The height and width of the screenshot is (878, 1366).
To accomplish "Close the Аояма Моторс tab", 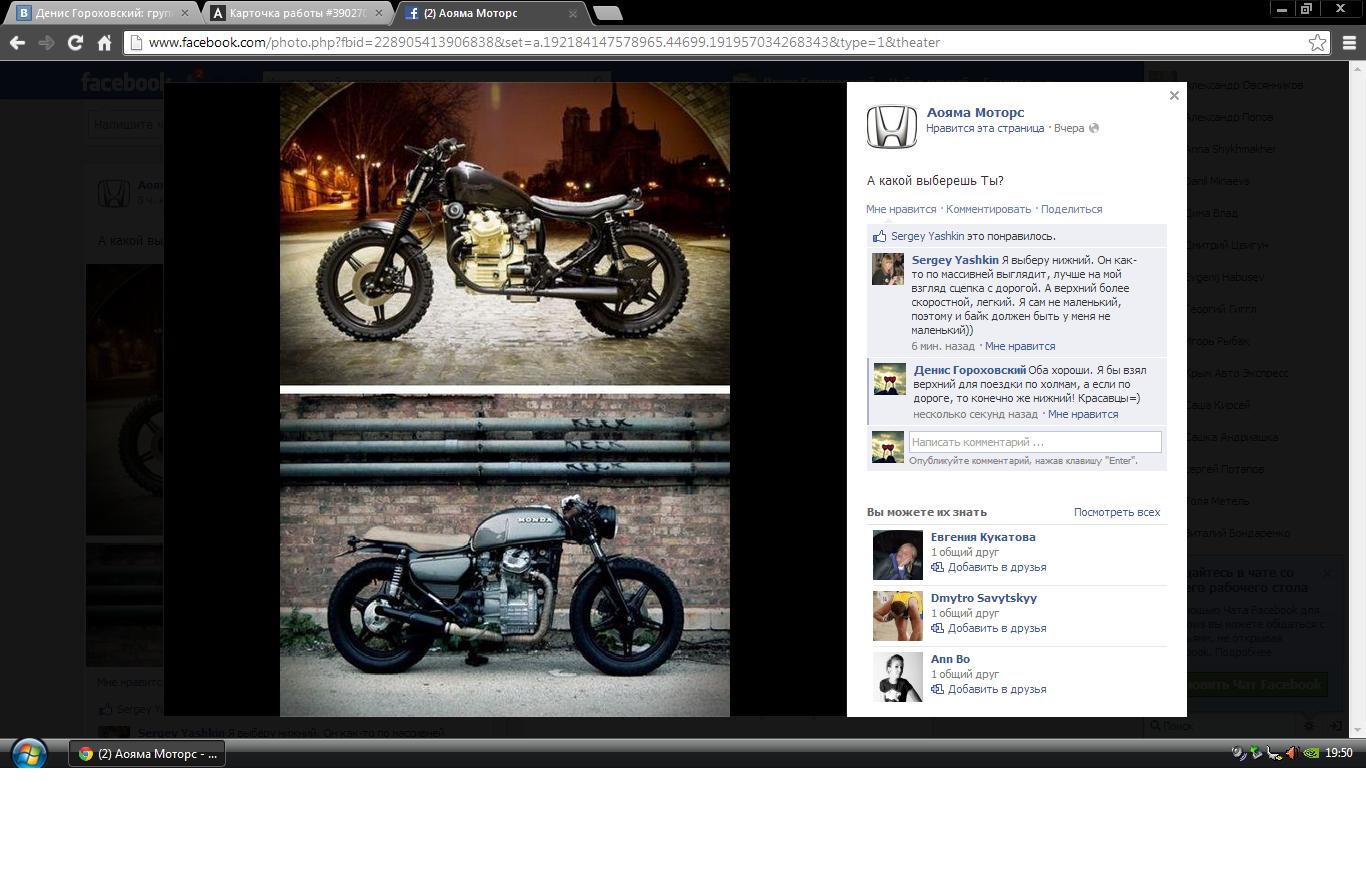I will tap(573, 13).
